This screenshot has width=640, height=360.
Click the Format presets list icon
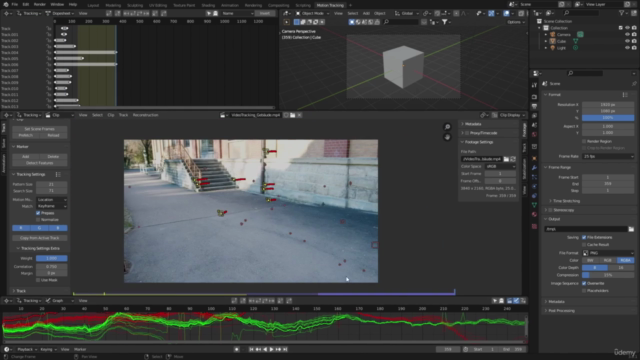pos(625,94)
